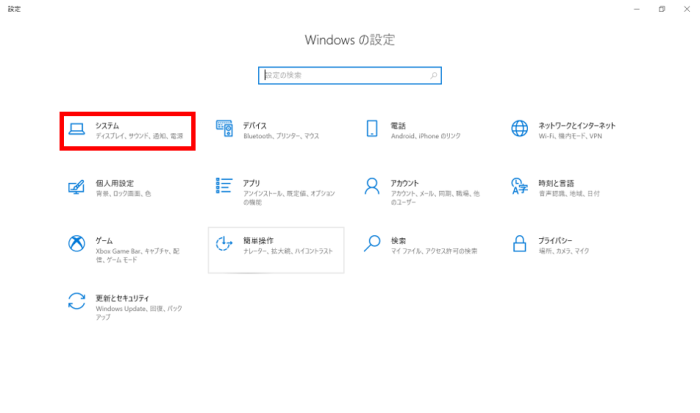Click the 設定の検索 search text field
The width and height of the screenshot is (700, 413).
pos(340,75)
